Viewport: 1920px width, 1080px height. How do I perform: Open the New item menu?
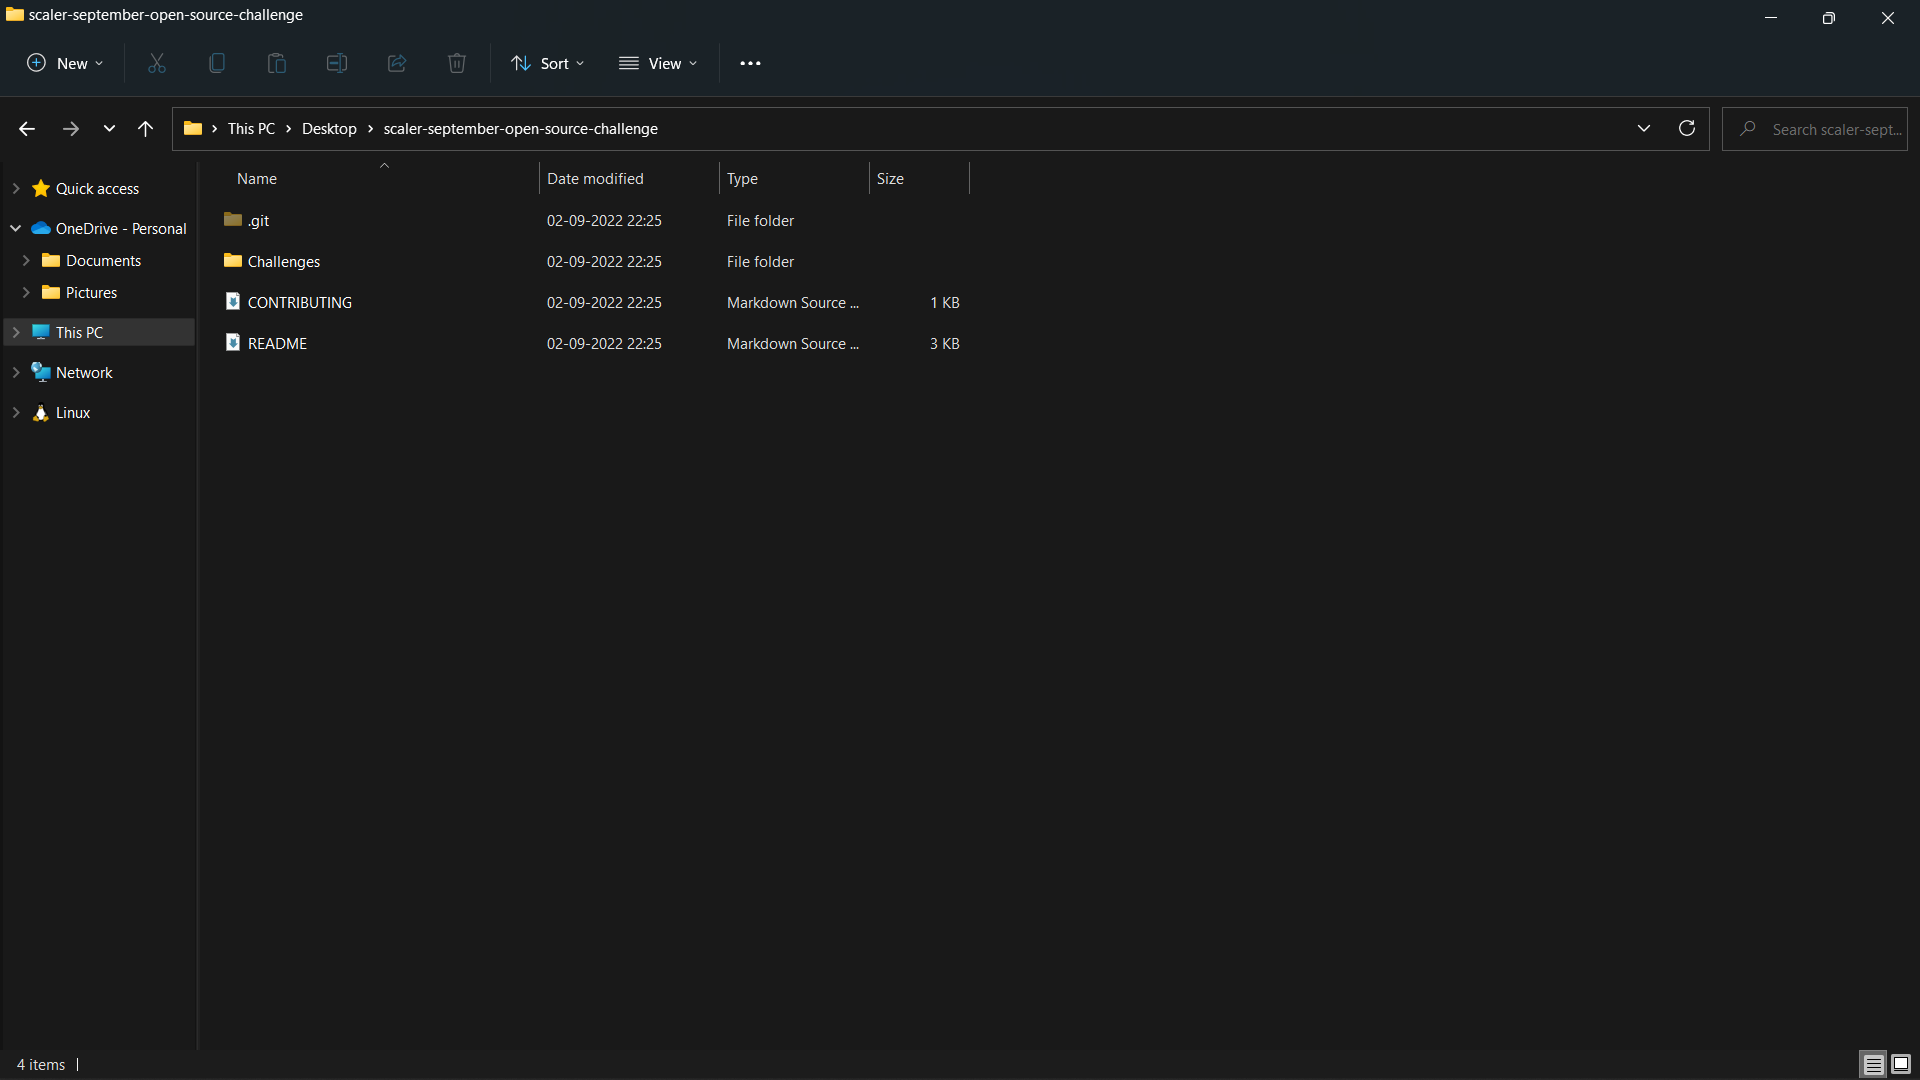click(x=65, y=63)
